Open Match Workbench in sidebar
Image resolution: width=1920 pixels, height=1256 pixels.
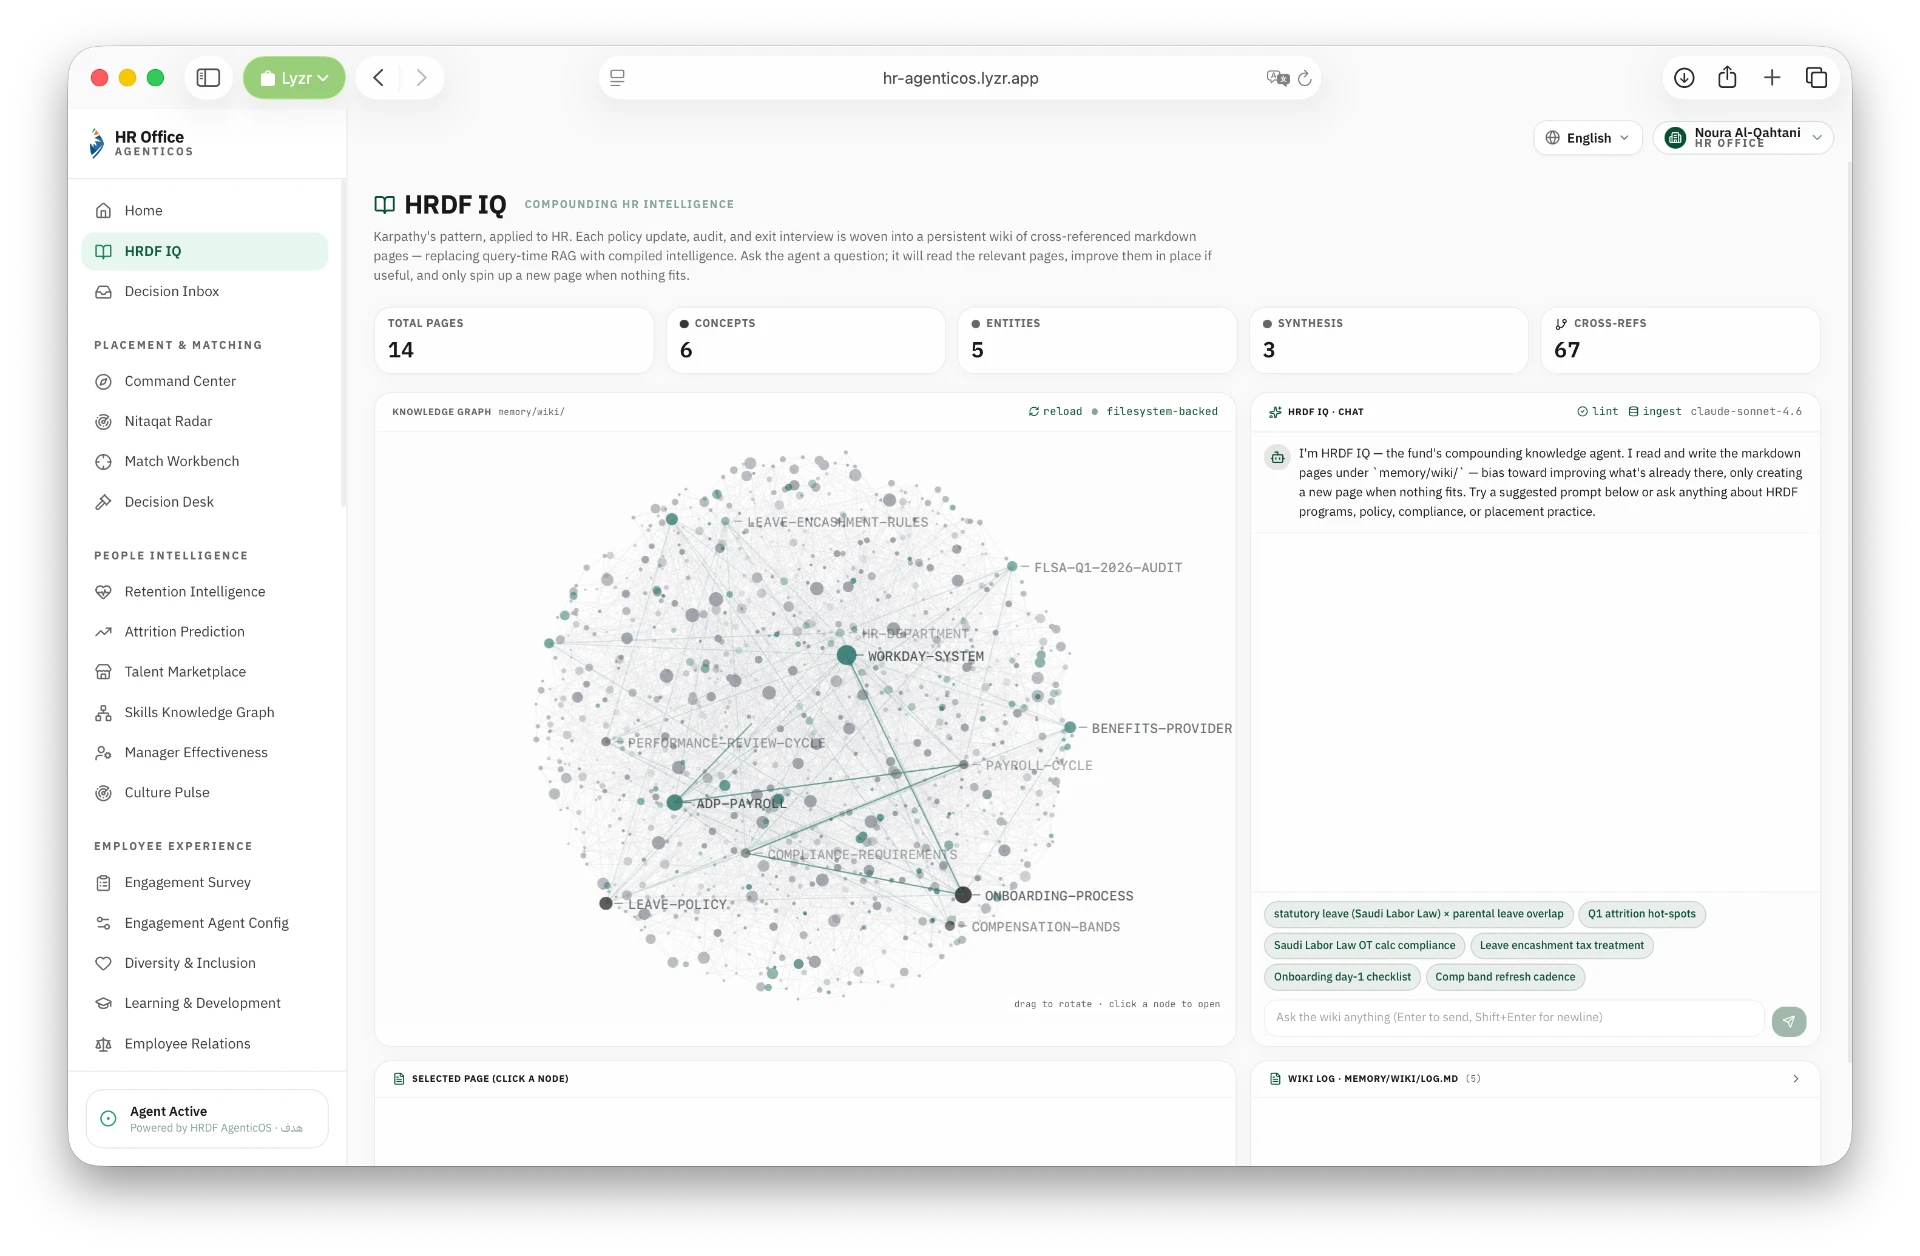[205, 462]
